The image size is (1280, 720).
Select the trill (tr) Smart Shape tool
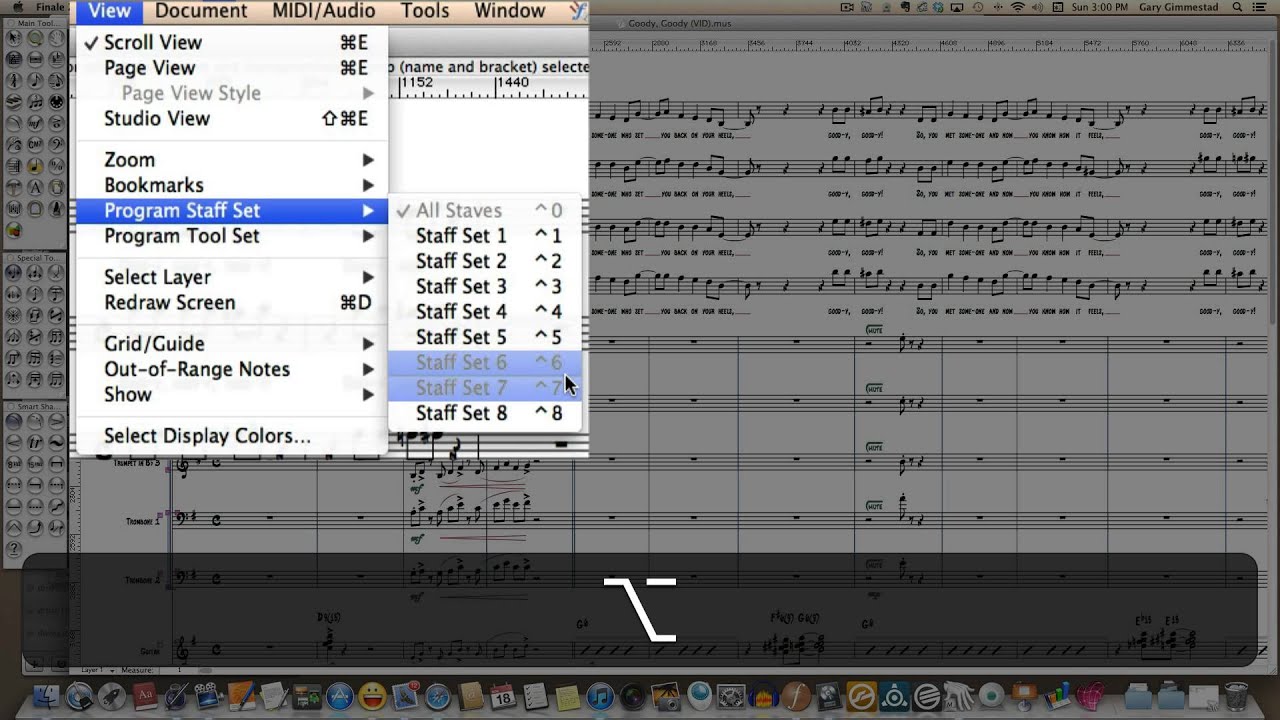pyautogui.click(x=35, y=441)
